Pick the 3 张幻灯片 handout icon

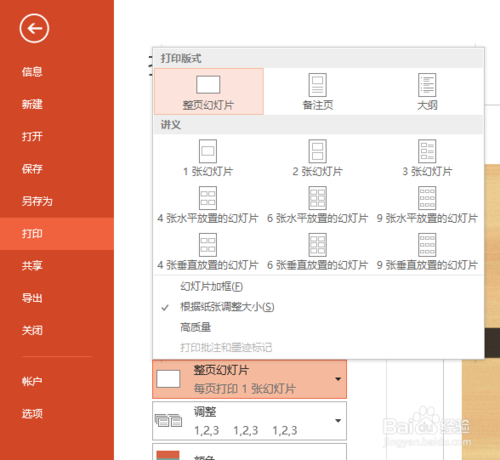point(427,151)
